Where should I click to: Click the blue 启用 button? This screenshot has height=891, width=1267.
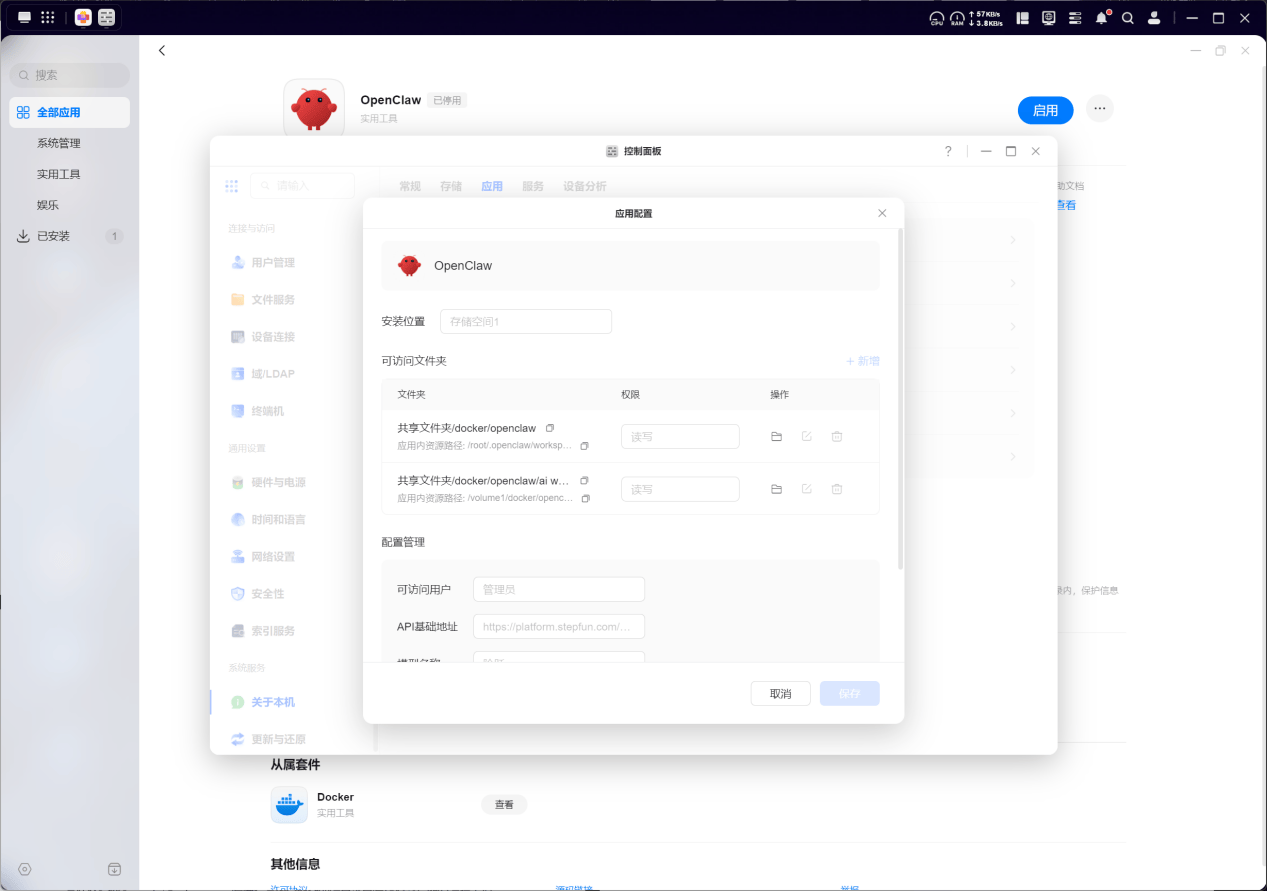click(1046, 110)
